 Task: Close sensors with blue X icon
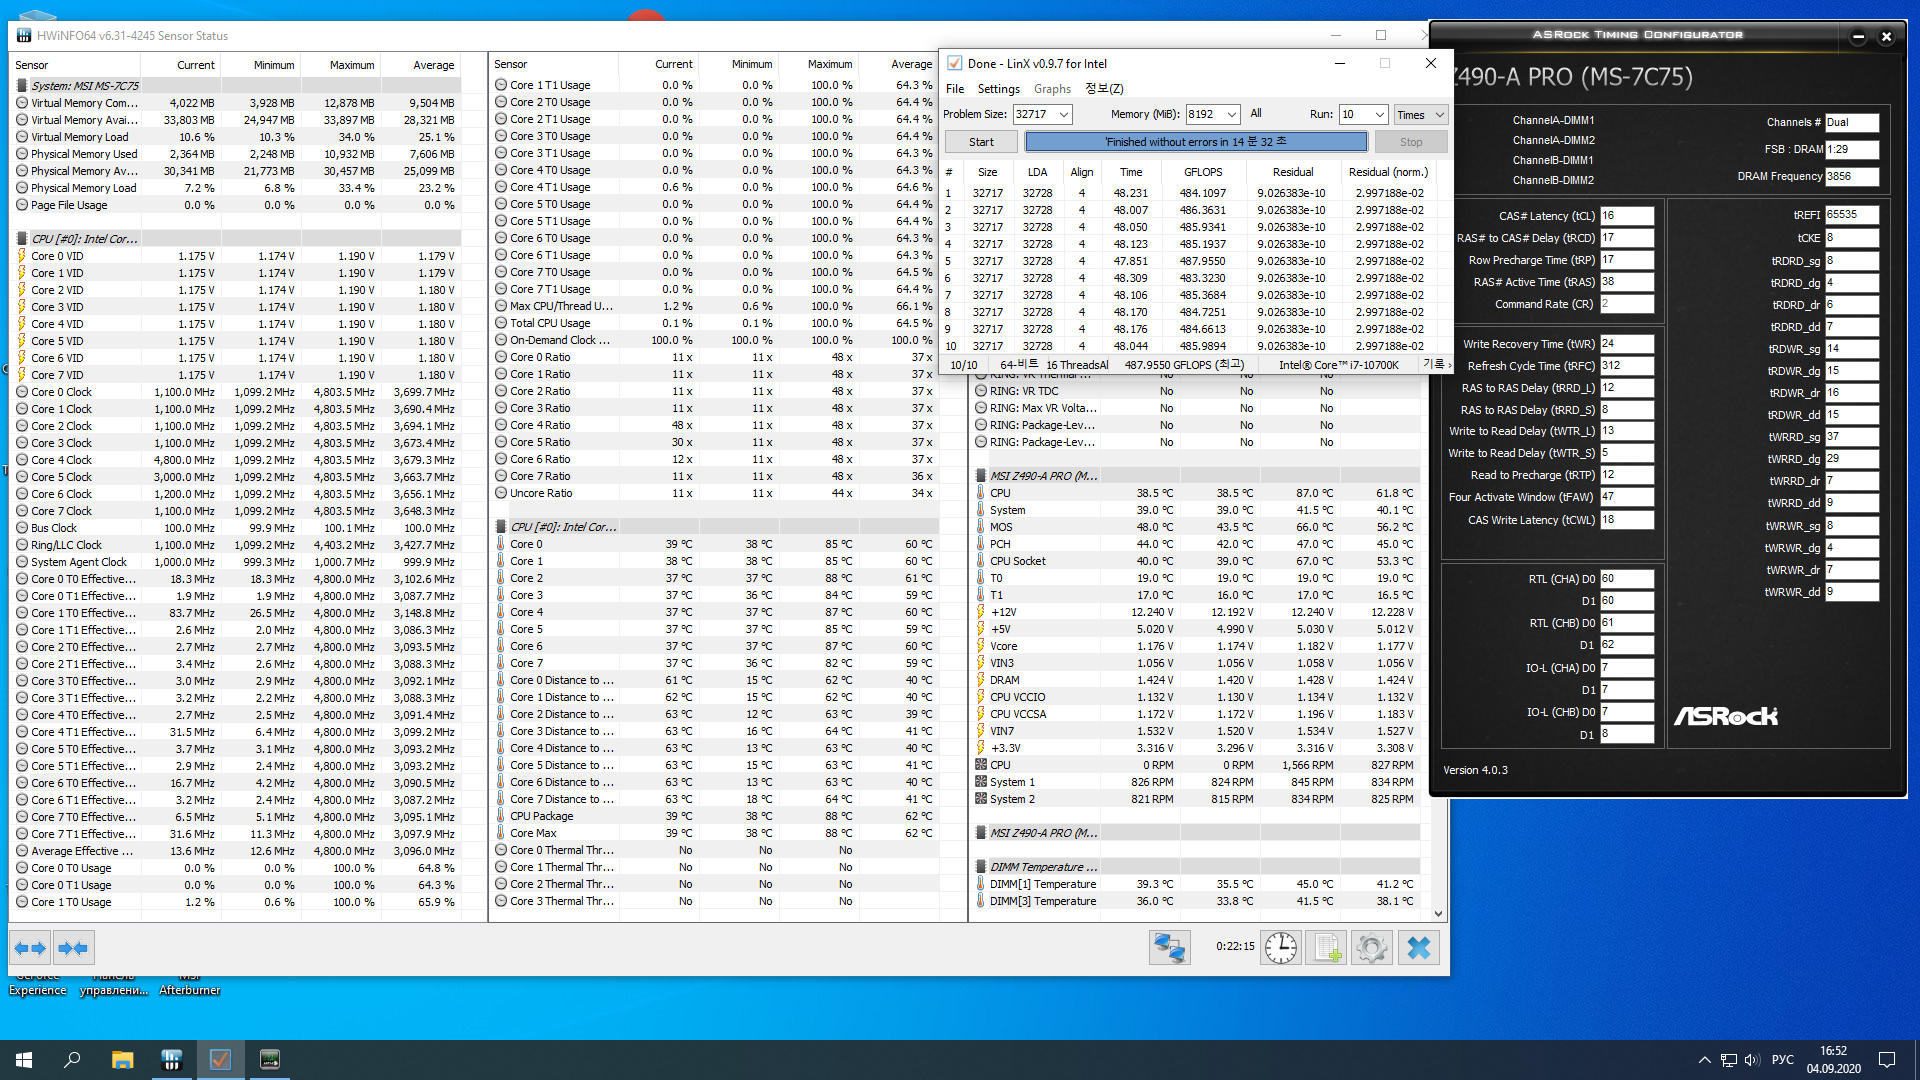1418,947
